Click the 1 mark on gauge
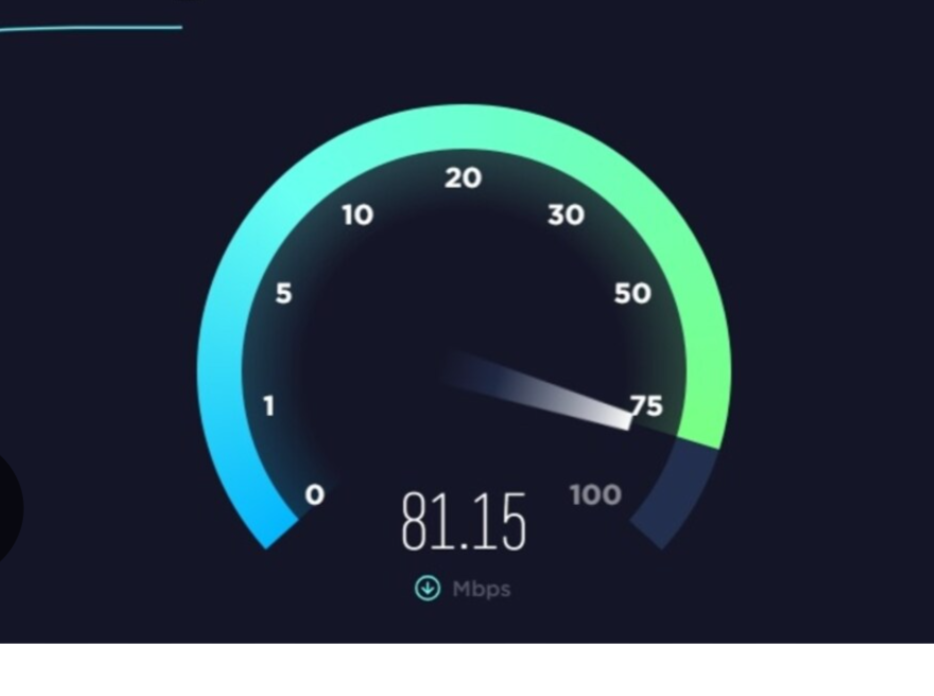Screen dimensions: 934x696 click(x=269, y=406)
